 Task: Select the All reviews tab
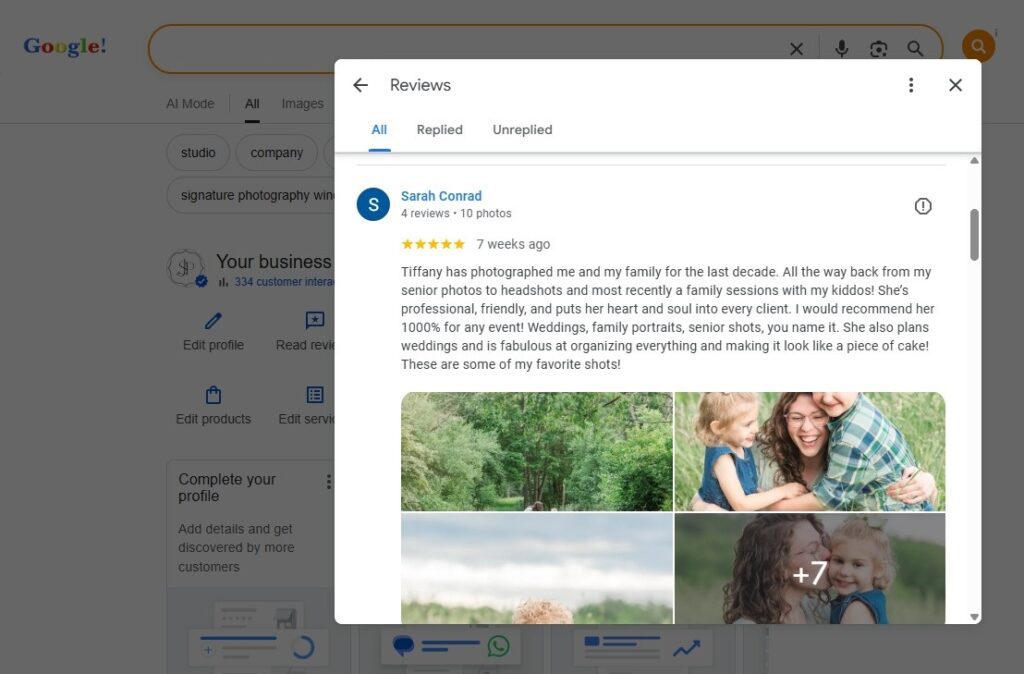[379, 130]
